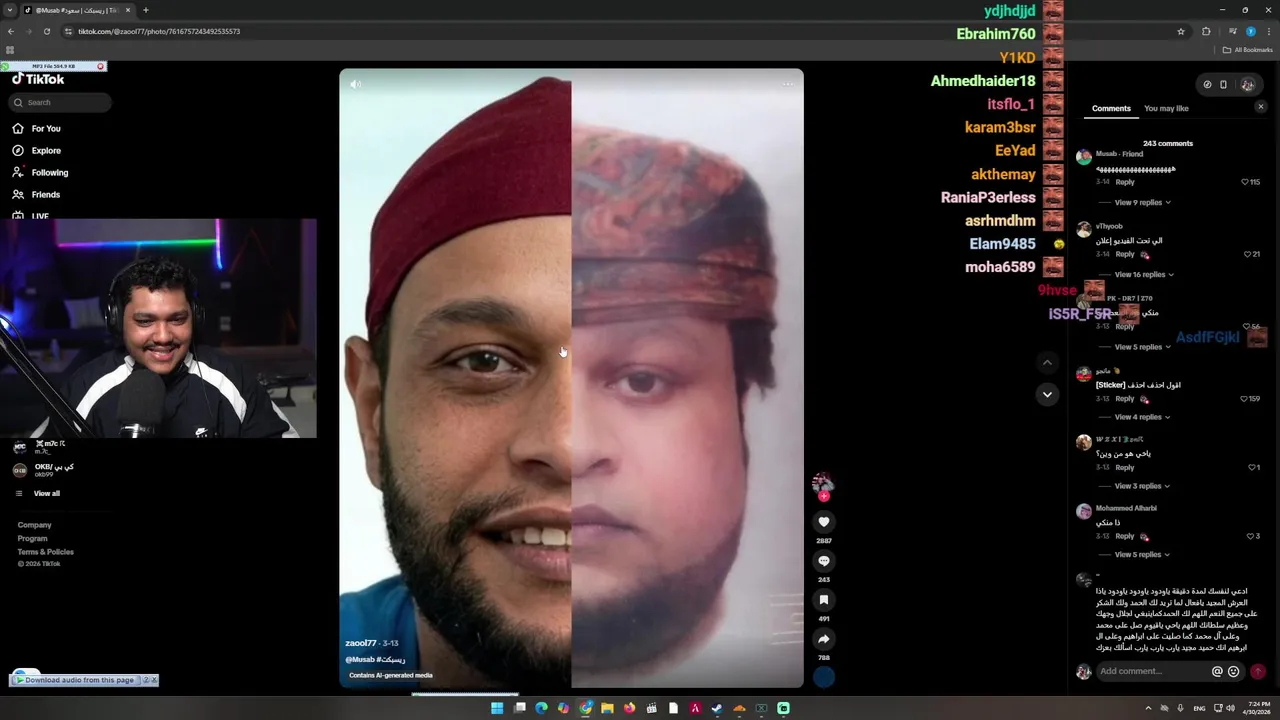Viewport: 1280px width, 720px height.
Task: Reload the page with the refresh icon
Action: point(46,31)
